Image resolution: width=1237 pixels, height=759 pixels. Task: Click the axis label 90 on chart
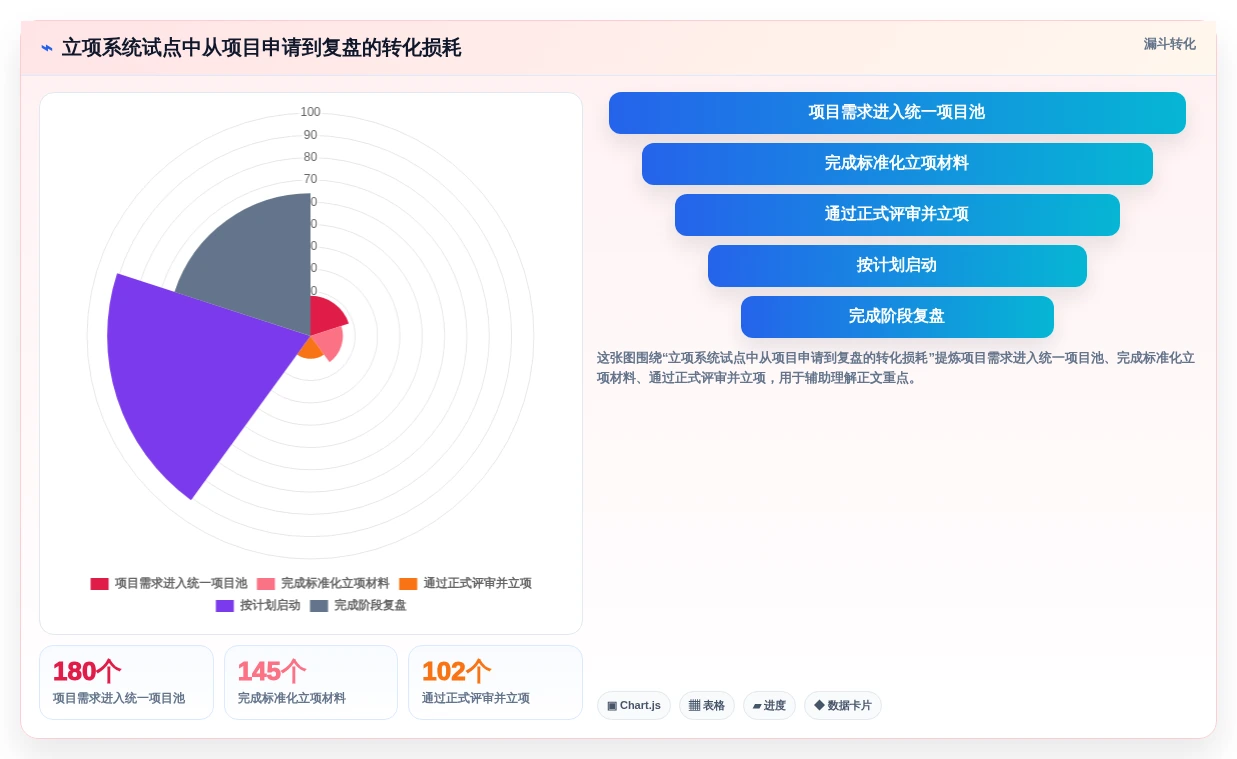[x=310, y=135]
